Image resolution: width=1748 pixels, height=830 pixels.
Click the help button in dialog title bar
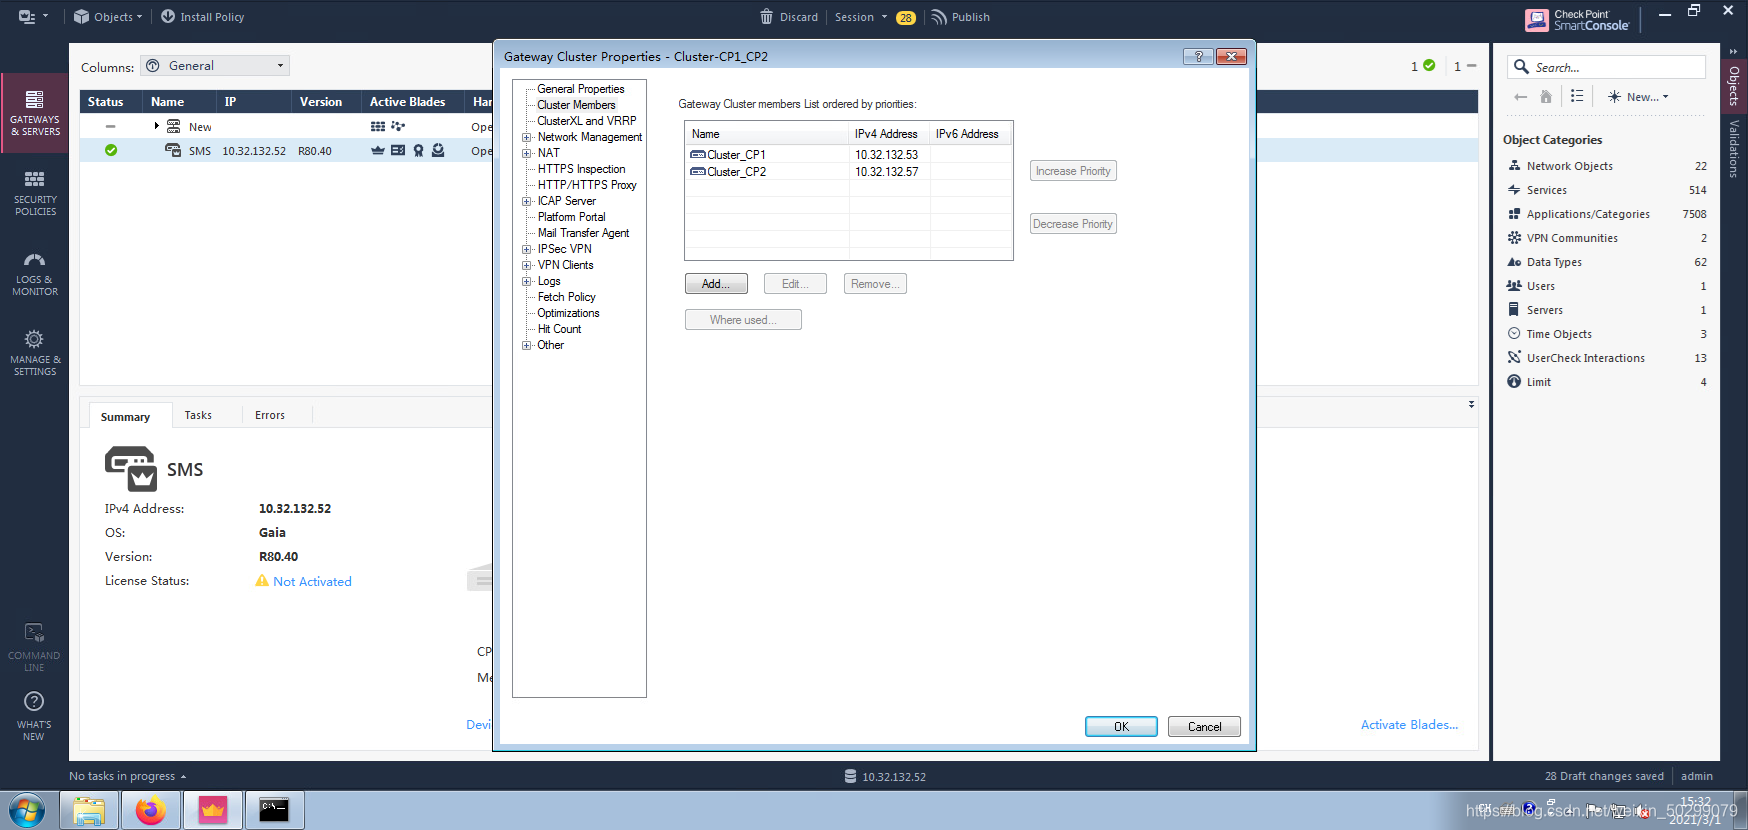pyautogui.click(x=1198, y=56)
